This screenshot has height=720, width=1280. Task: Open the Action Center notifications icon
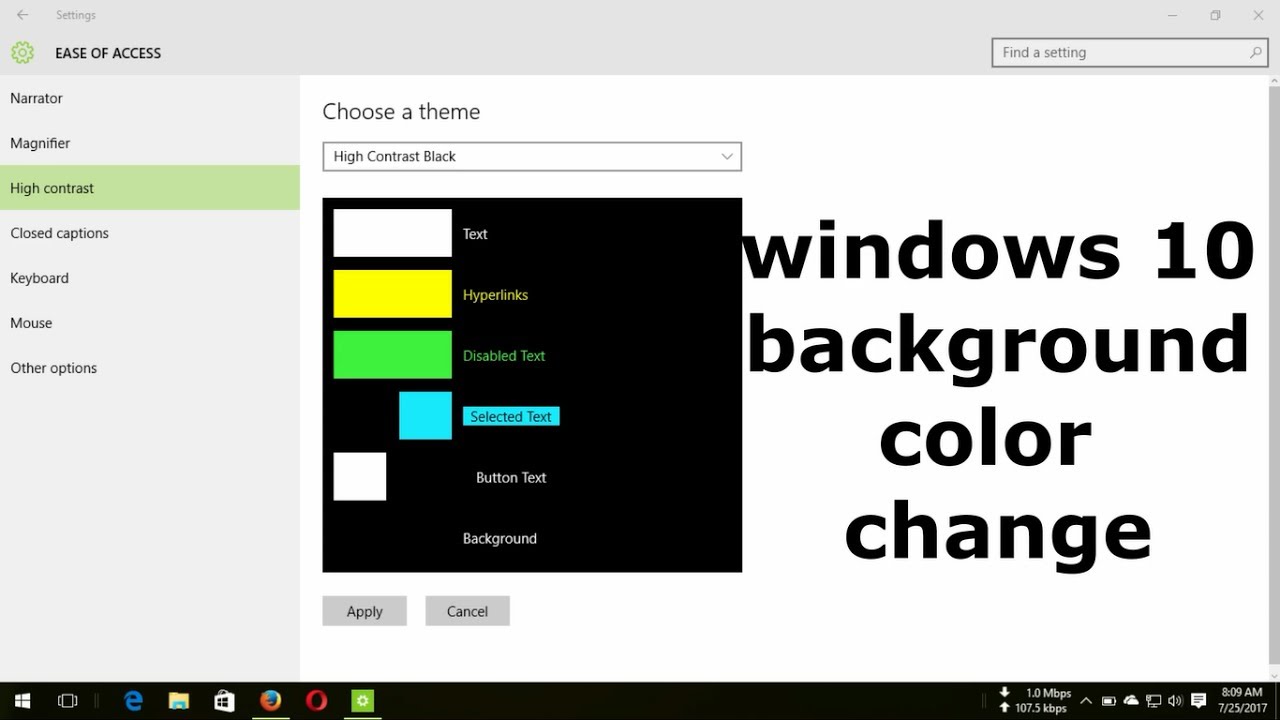click(x=1199, y=701)
